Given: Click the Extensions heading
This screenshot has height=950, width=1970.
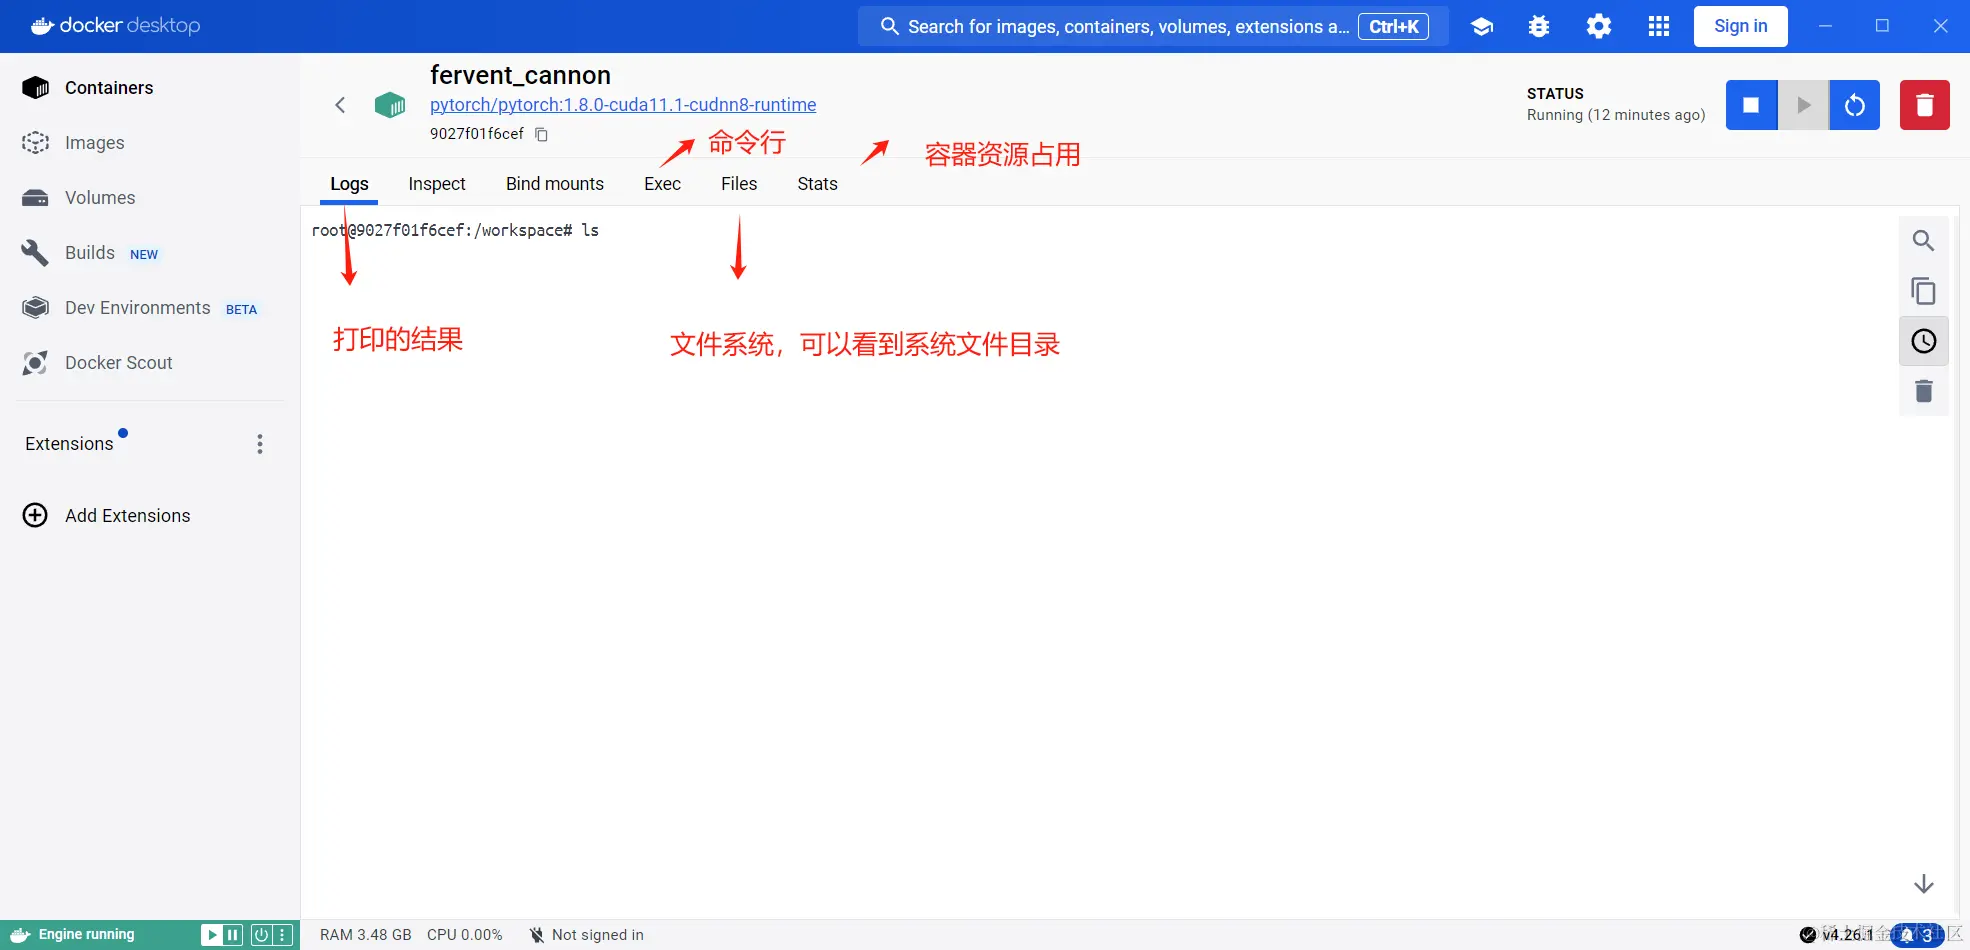Looking at the screenshot, I should click(69, 444).
